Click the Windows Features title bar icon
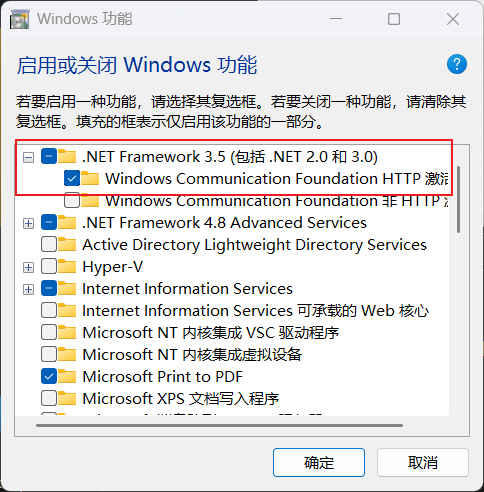Viewport: 484px width, 492px height. coord(19,19)
